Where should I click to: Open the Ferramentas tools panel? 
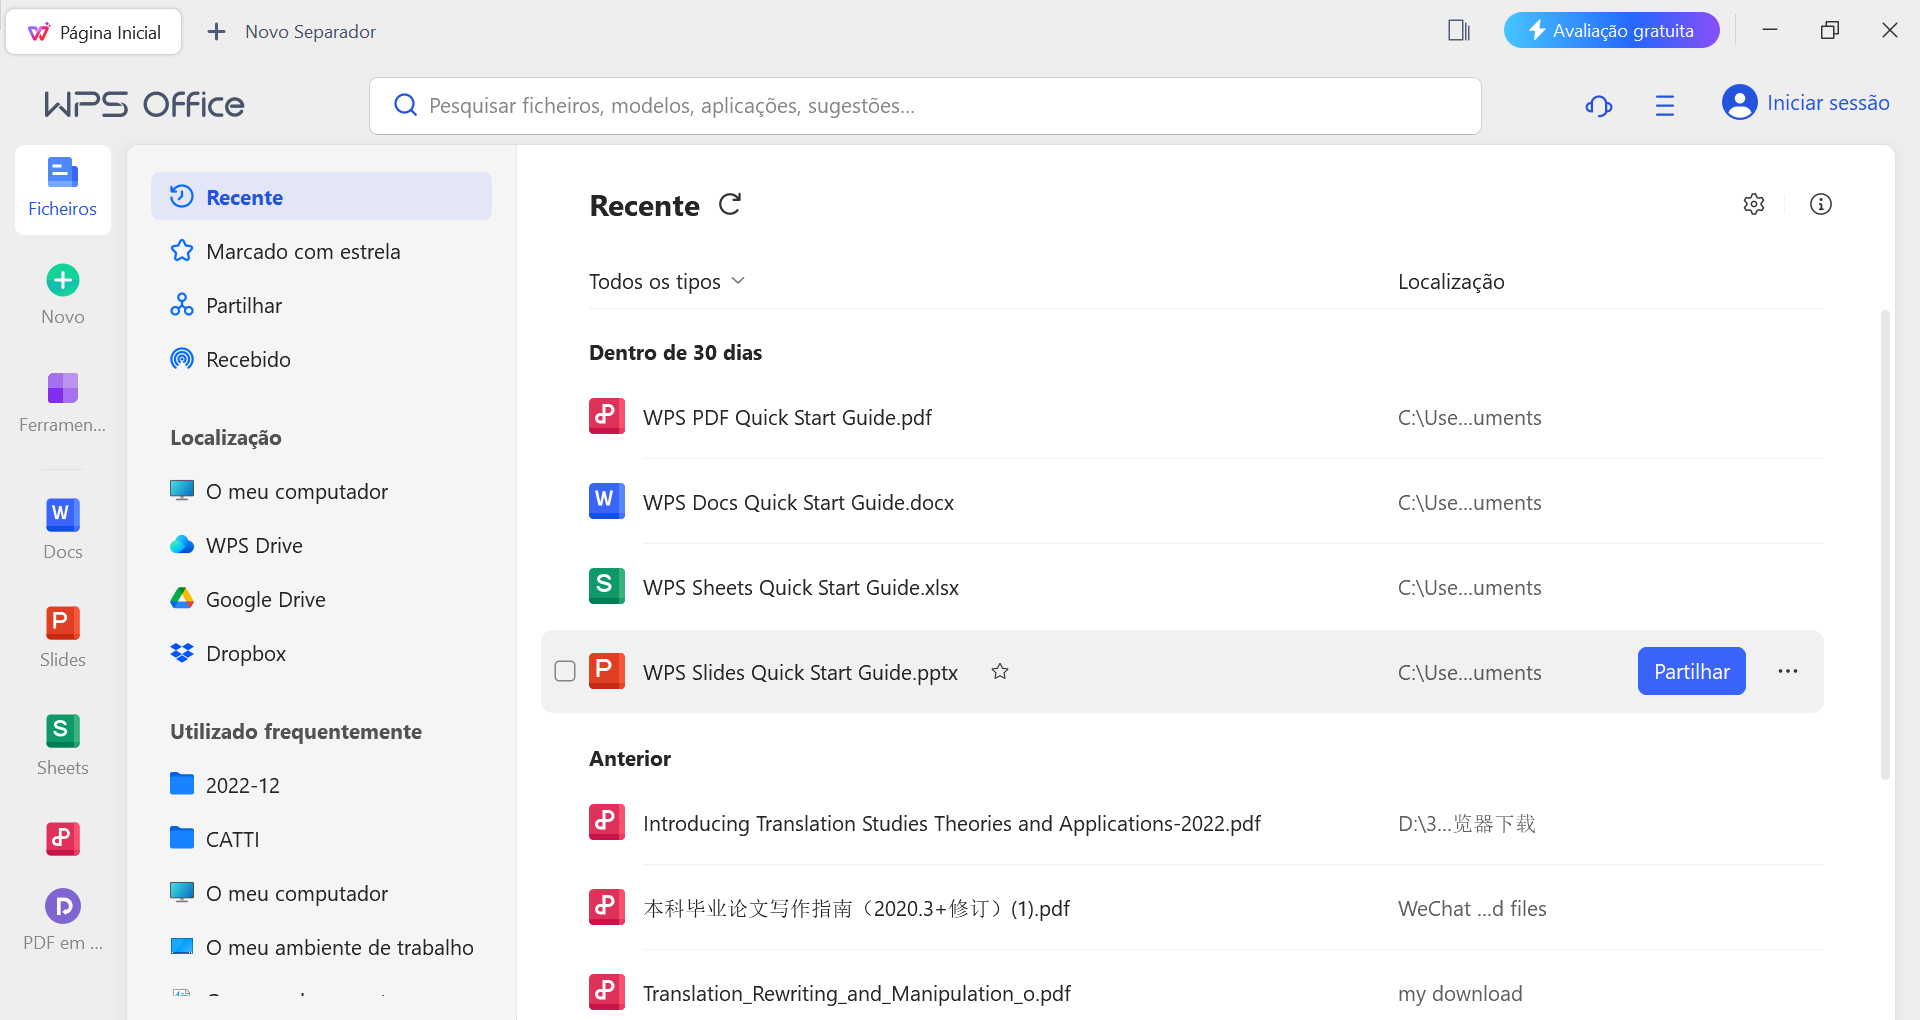point(62,402)
